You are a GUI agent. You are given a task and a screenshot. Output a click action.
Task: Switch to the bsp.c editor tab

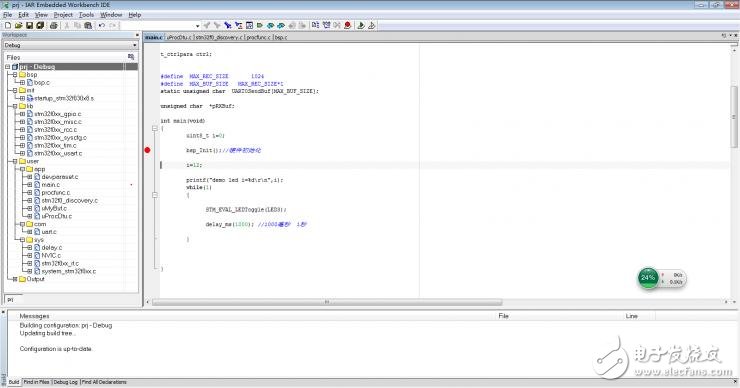pos(281,37)
